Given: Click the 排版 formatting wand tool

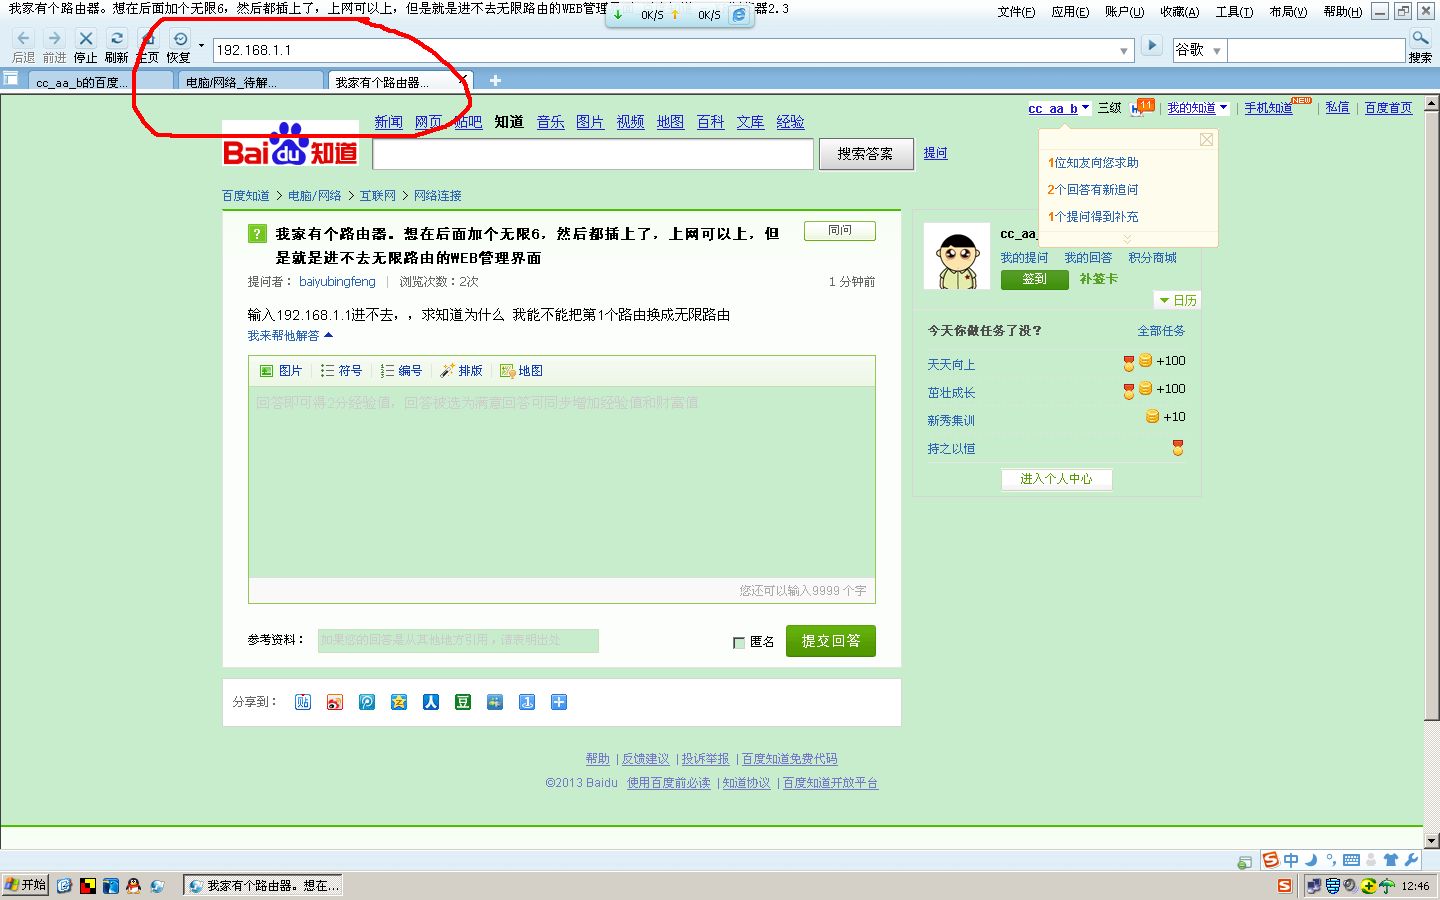Looking at the screenshot, I should tap(461, 371).
